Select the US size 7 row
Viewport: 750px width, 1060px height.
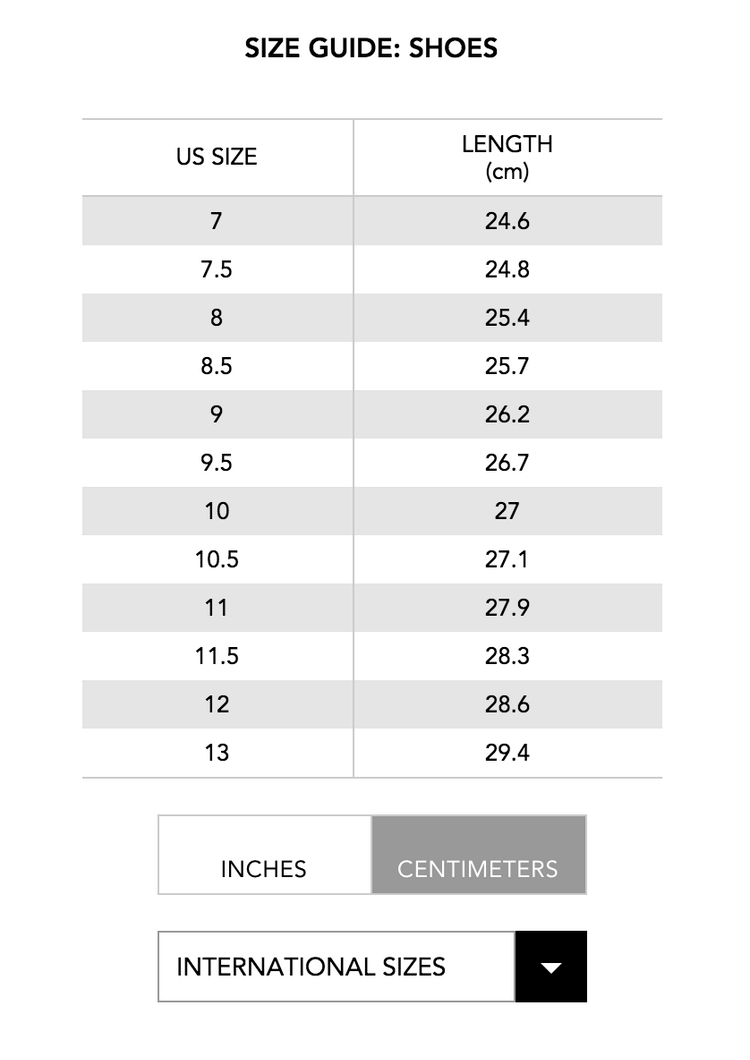click(x=372, y=221)
